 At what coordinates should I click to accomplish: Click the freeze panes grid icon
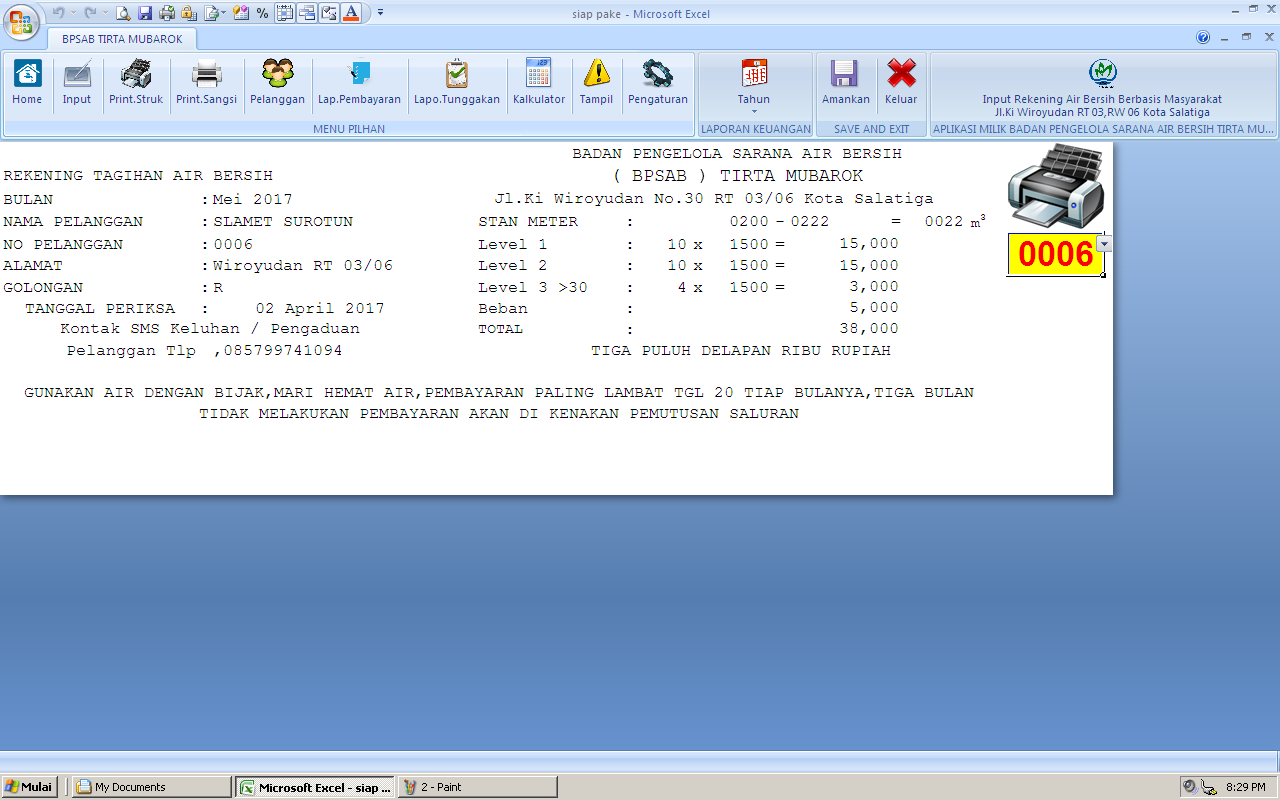point(284,13)
